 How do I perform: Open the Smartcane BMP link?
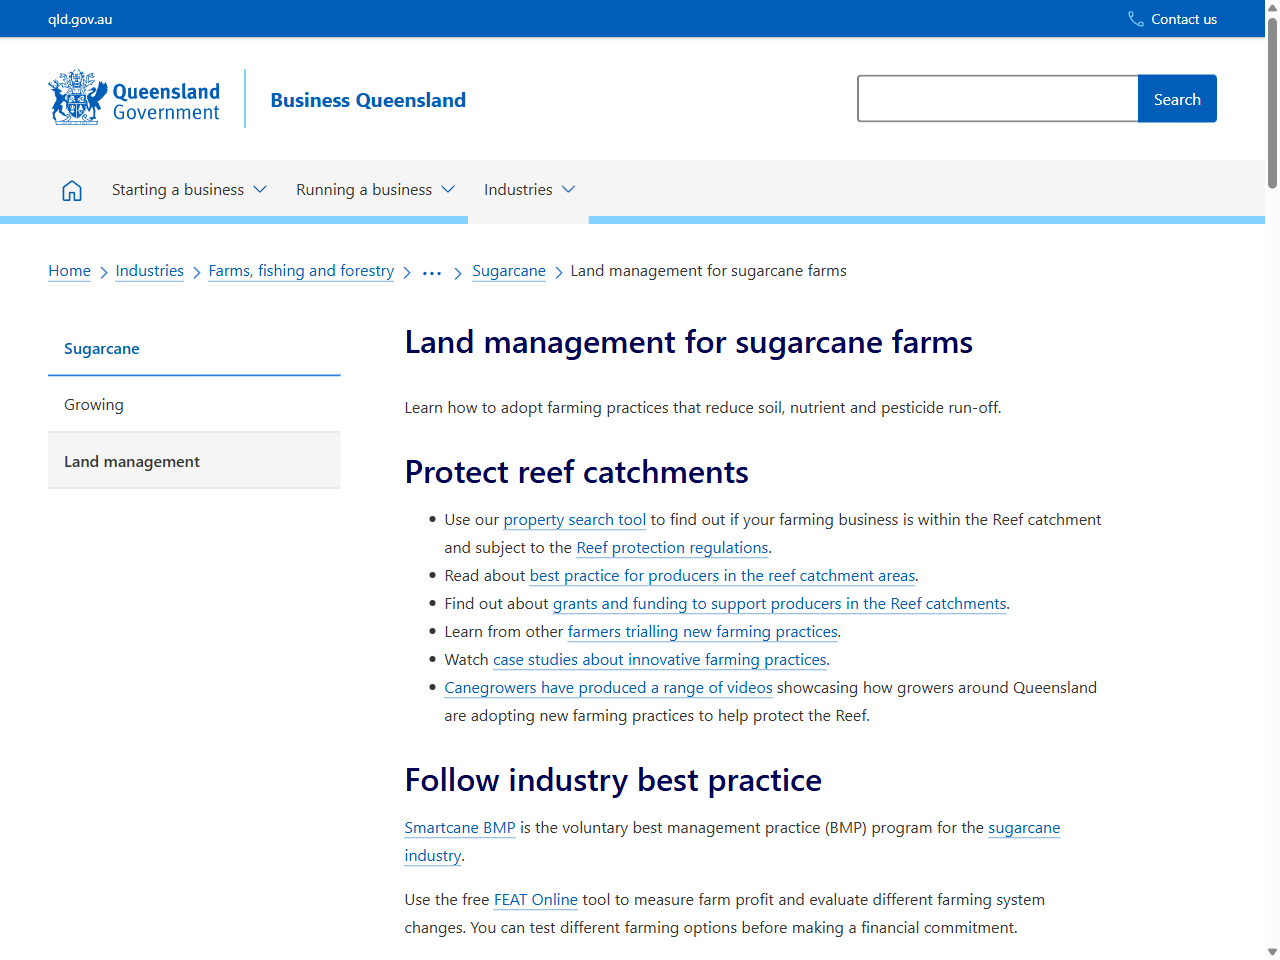[x=459, y=827]
